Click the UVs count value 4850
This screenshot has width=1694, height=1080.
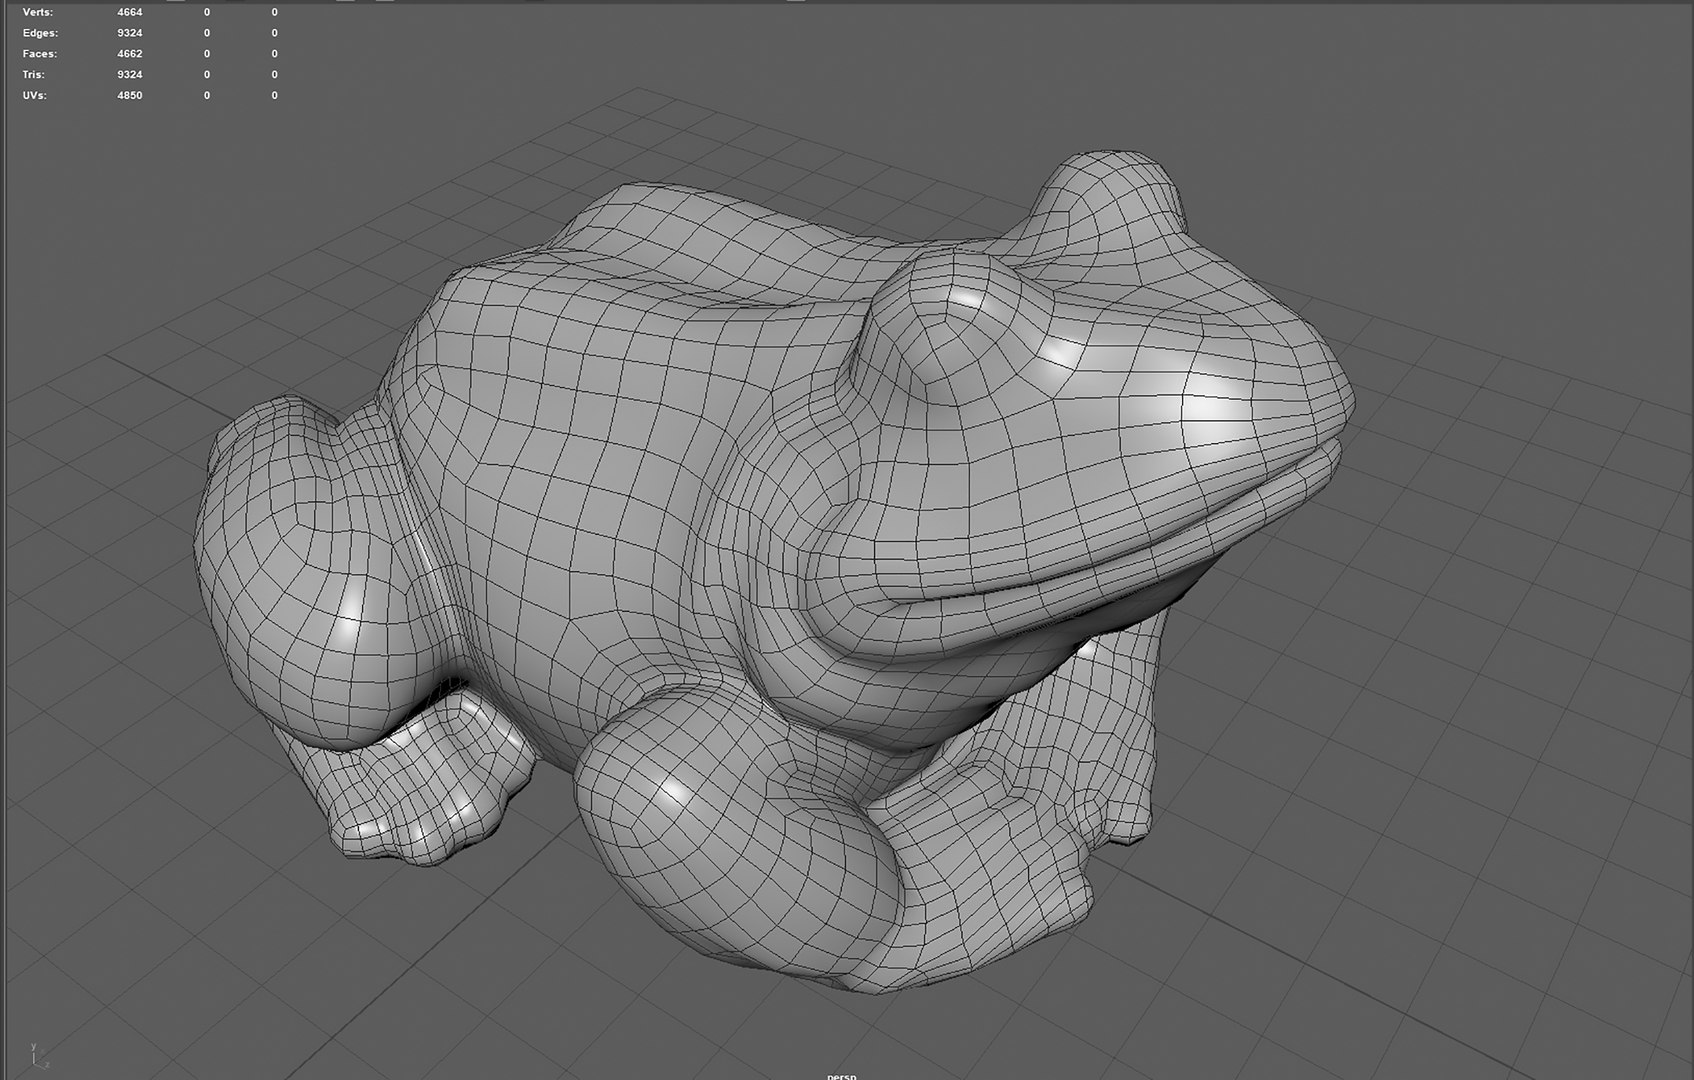click(x=130, y=96)
